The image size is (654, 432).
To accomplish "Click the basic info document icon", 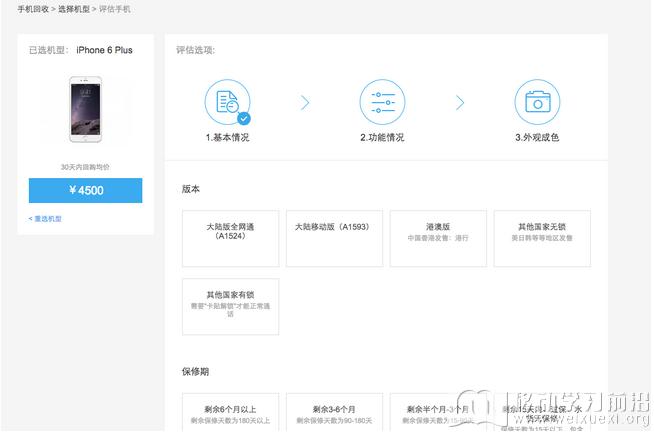I will pyautogui.click(x=227, y=102).
